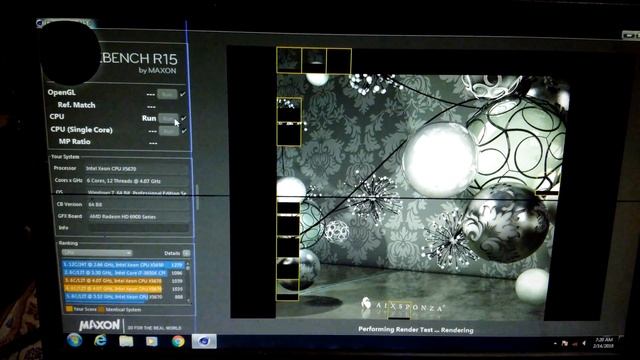This screenshot has width=640, height=360.
Task: Select ranking entry scoring 1035
Action: point(123,289)
